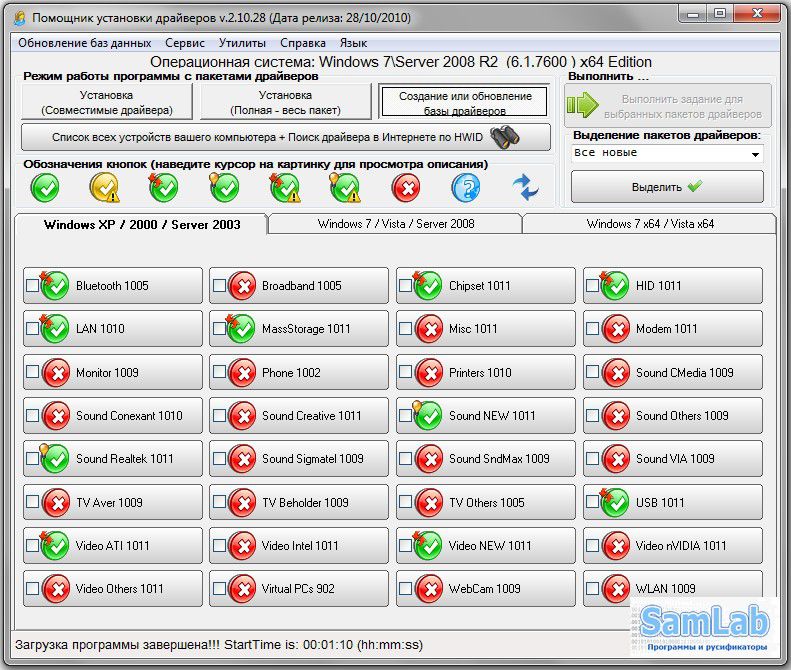Open the Сервис menu
This screenshot has width=791, height=670.
[x=185, y=43]
